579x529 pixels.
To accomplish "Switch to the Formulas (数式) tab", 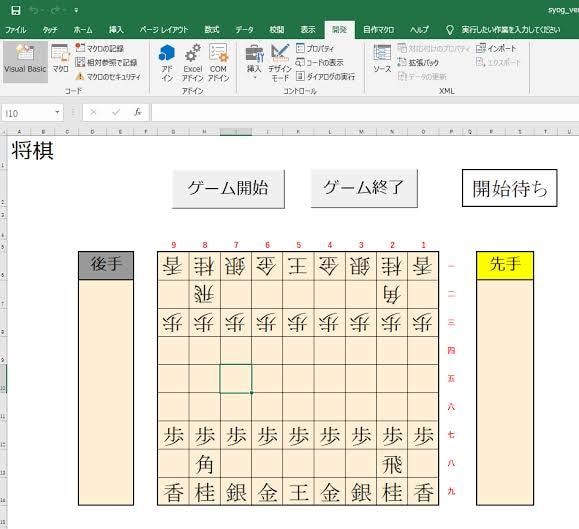I will pos(212,30).
